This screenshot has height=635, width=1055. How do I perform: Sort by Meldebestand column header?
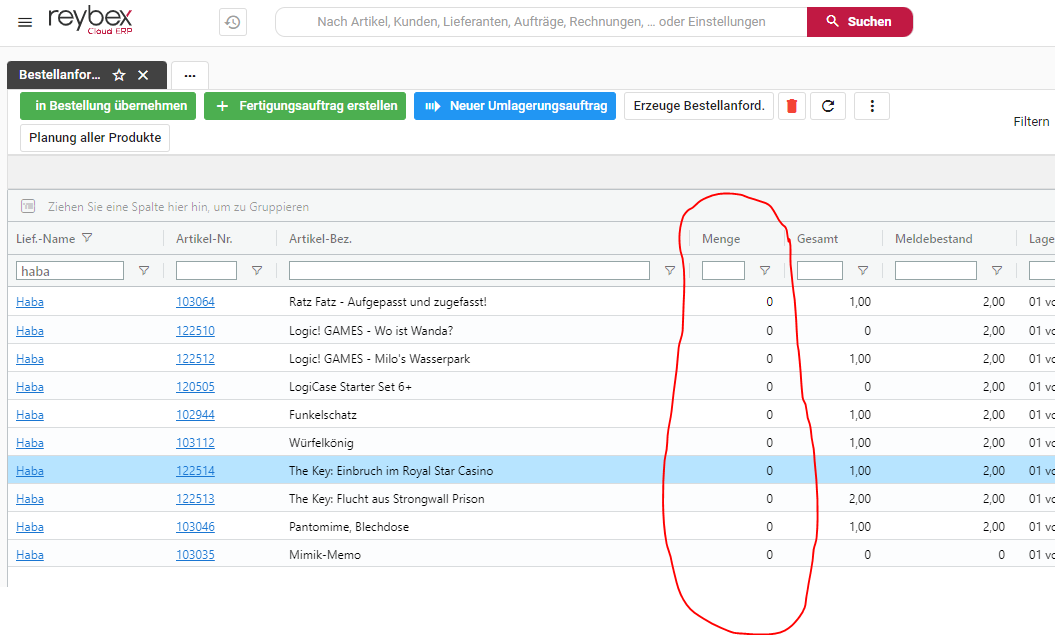pyautogui.click(x=933, y=239)
